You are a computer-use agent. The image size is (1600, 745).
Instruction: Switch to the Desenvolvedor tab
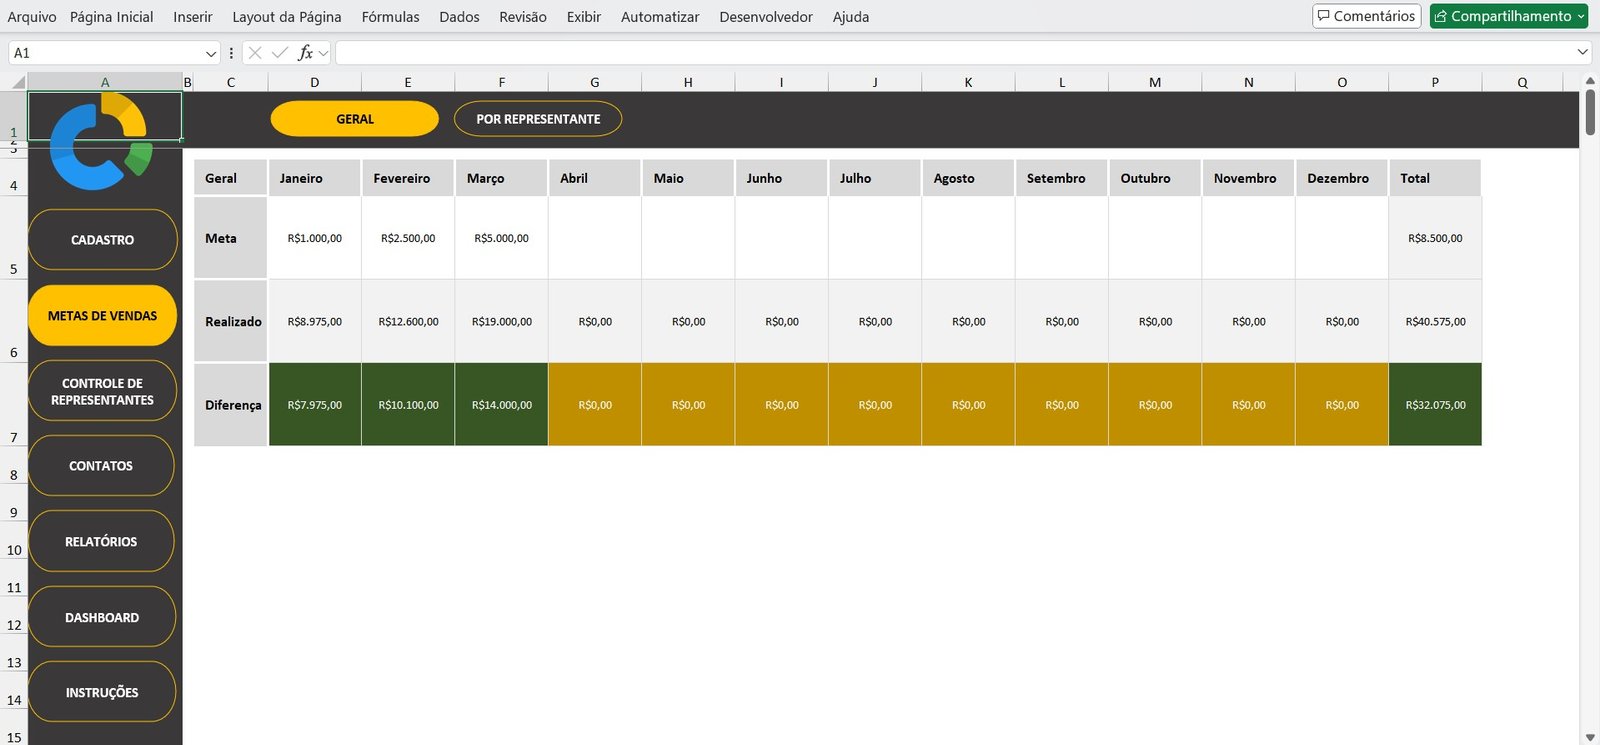[x=765, y=17]
